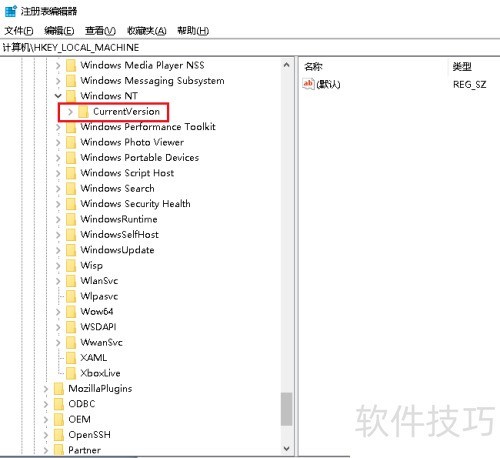
Task: Select the MozillaPlugins key
Action: click(x=100, y=389)
